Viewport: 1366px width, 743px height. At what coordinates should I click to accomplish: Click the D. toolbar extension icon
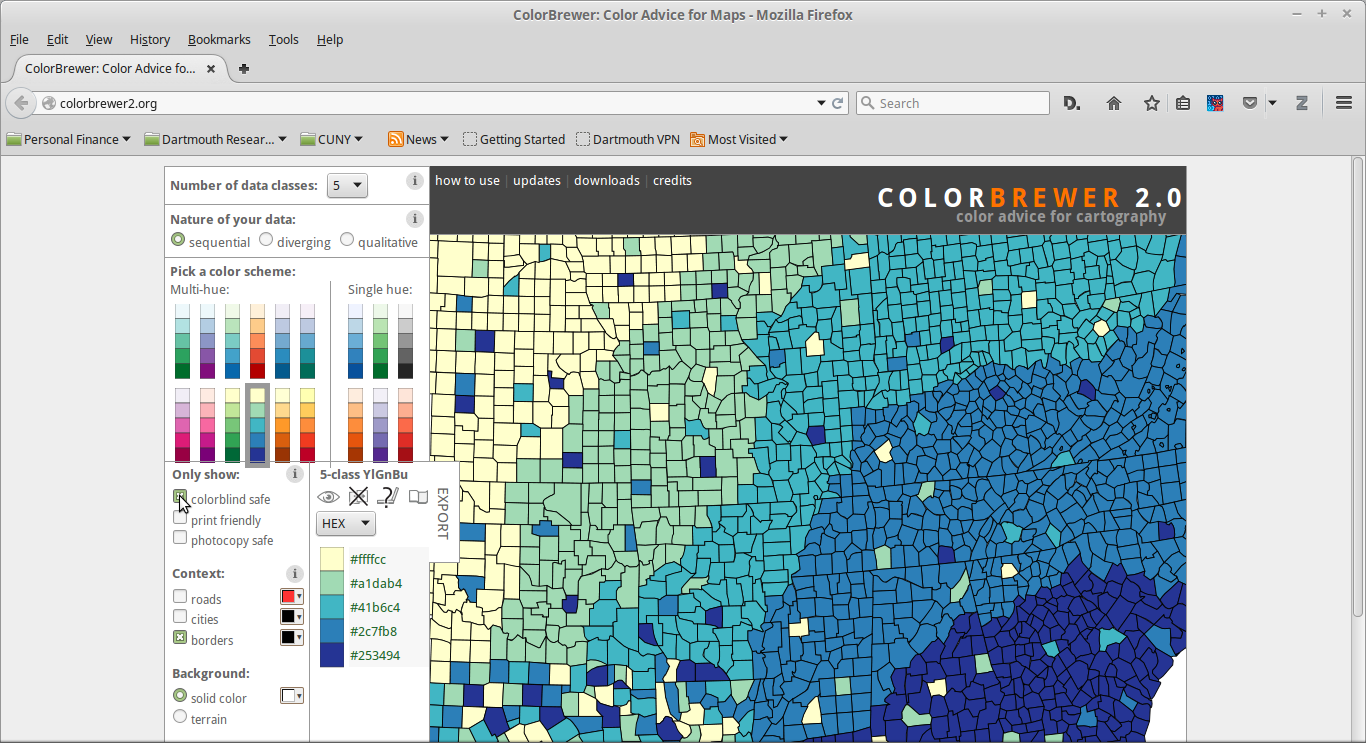coord(1072,103)
